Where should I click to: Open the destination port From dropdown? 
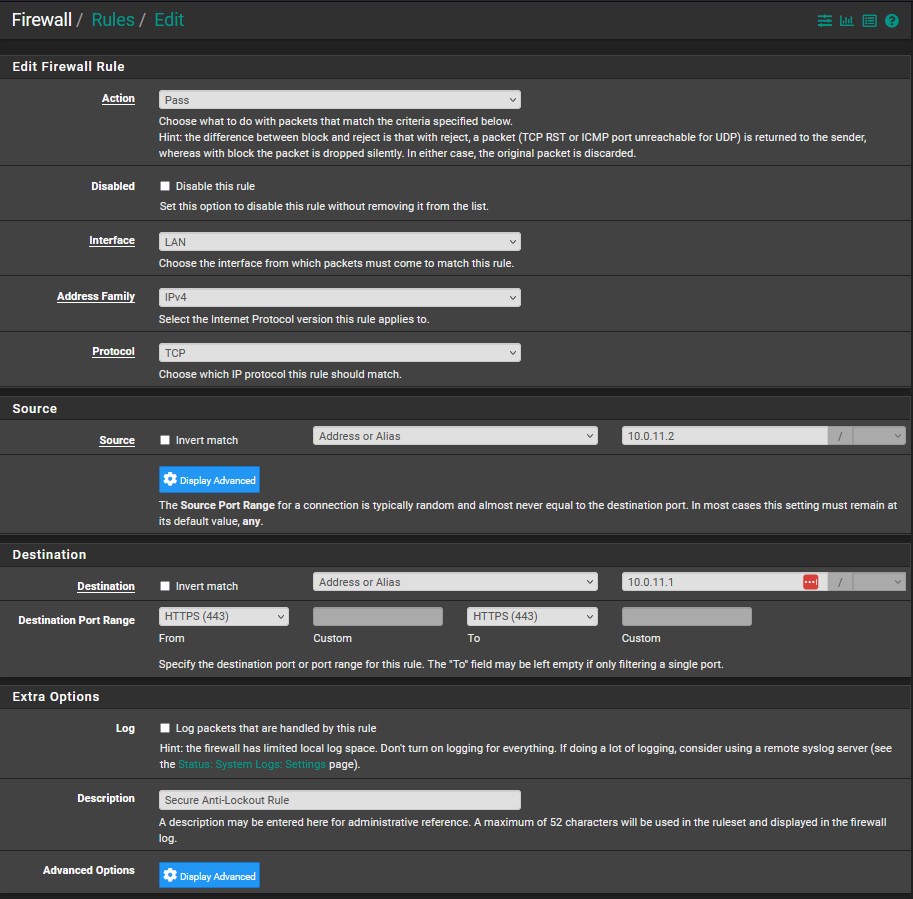click(223, 616)
